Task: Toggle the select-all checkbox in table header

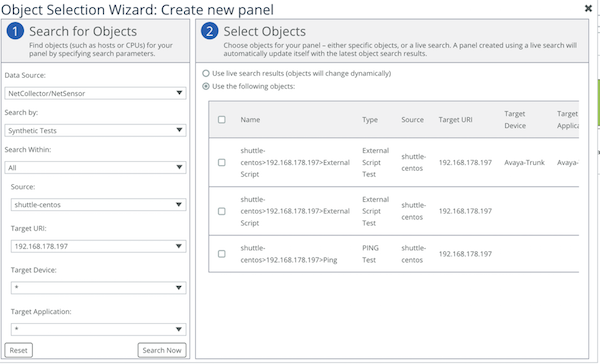Action: (222, 119)
